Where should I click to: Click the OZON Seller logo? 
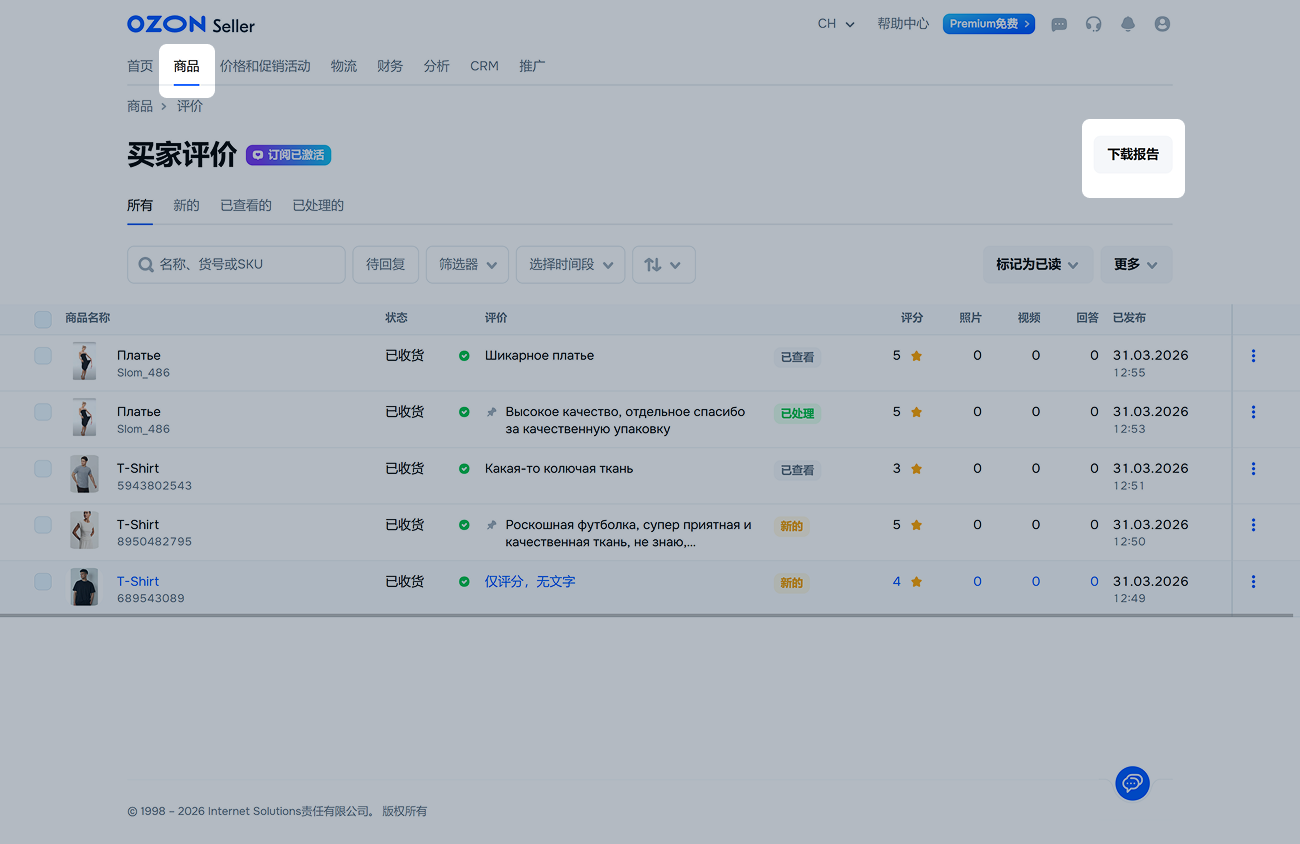click(x=191, y=24)
